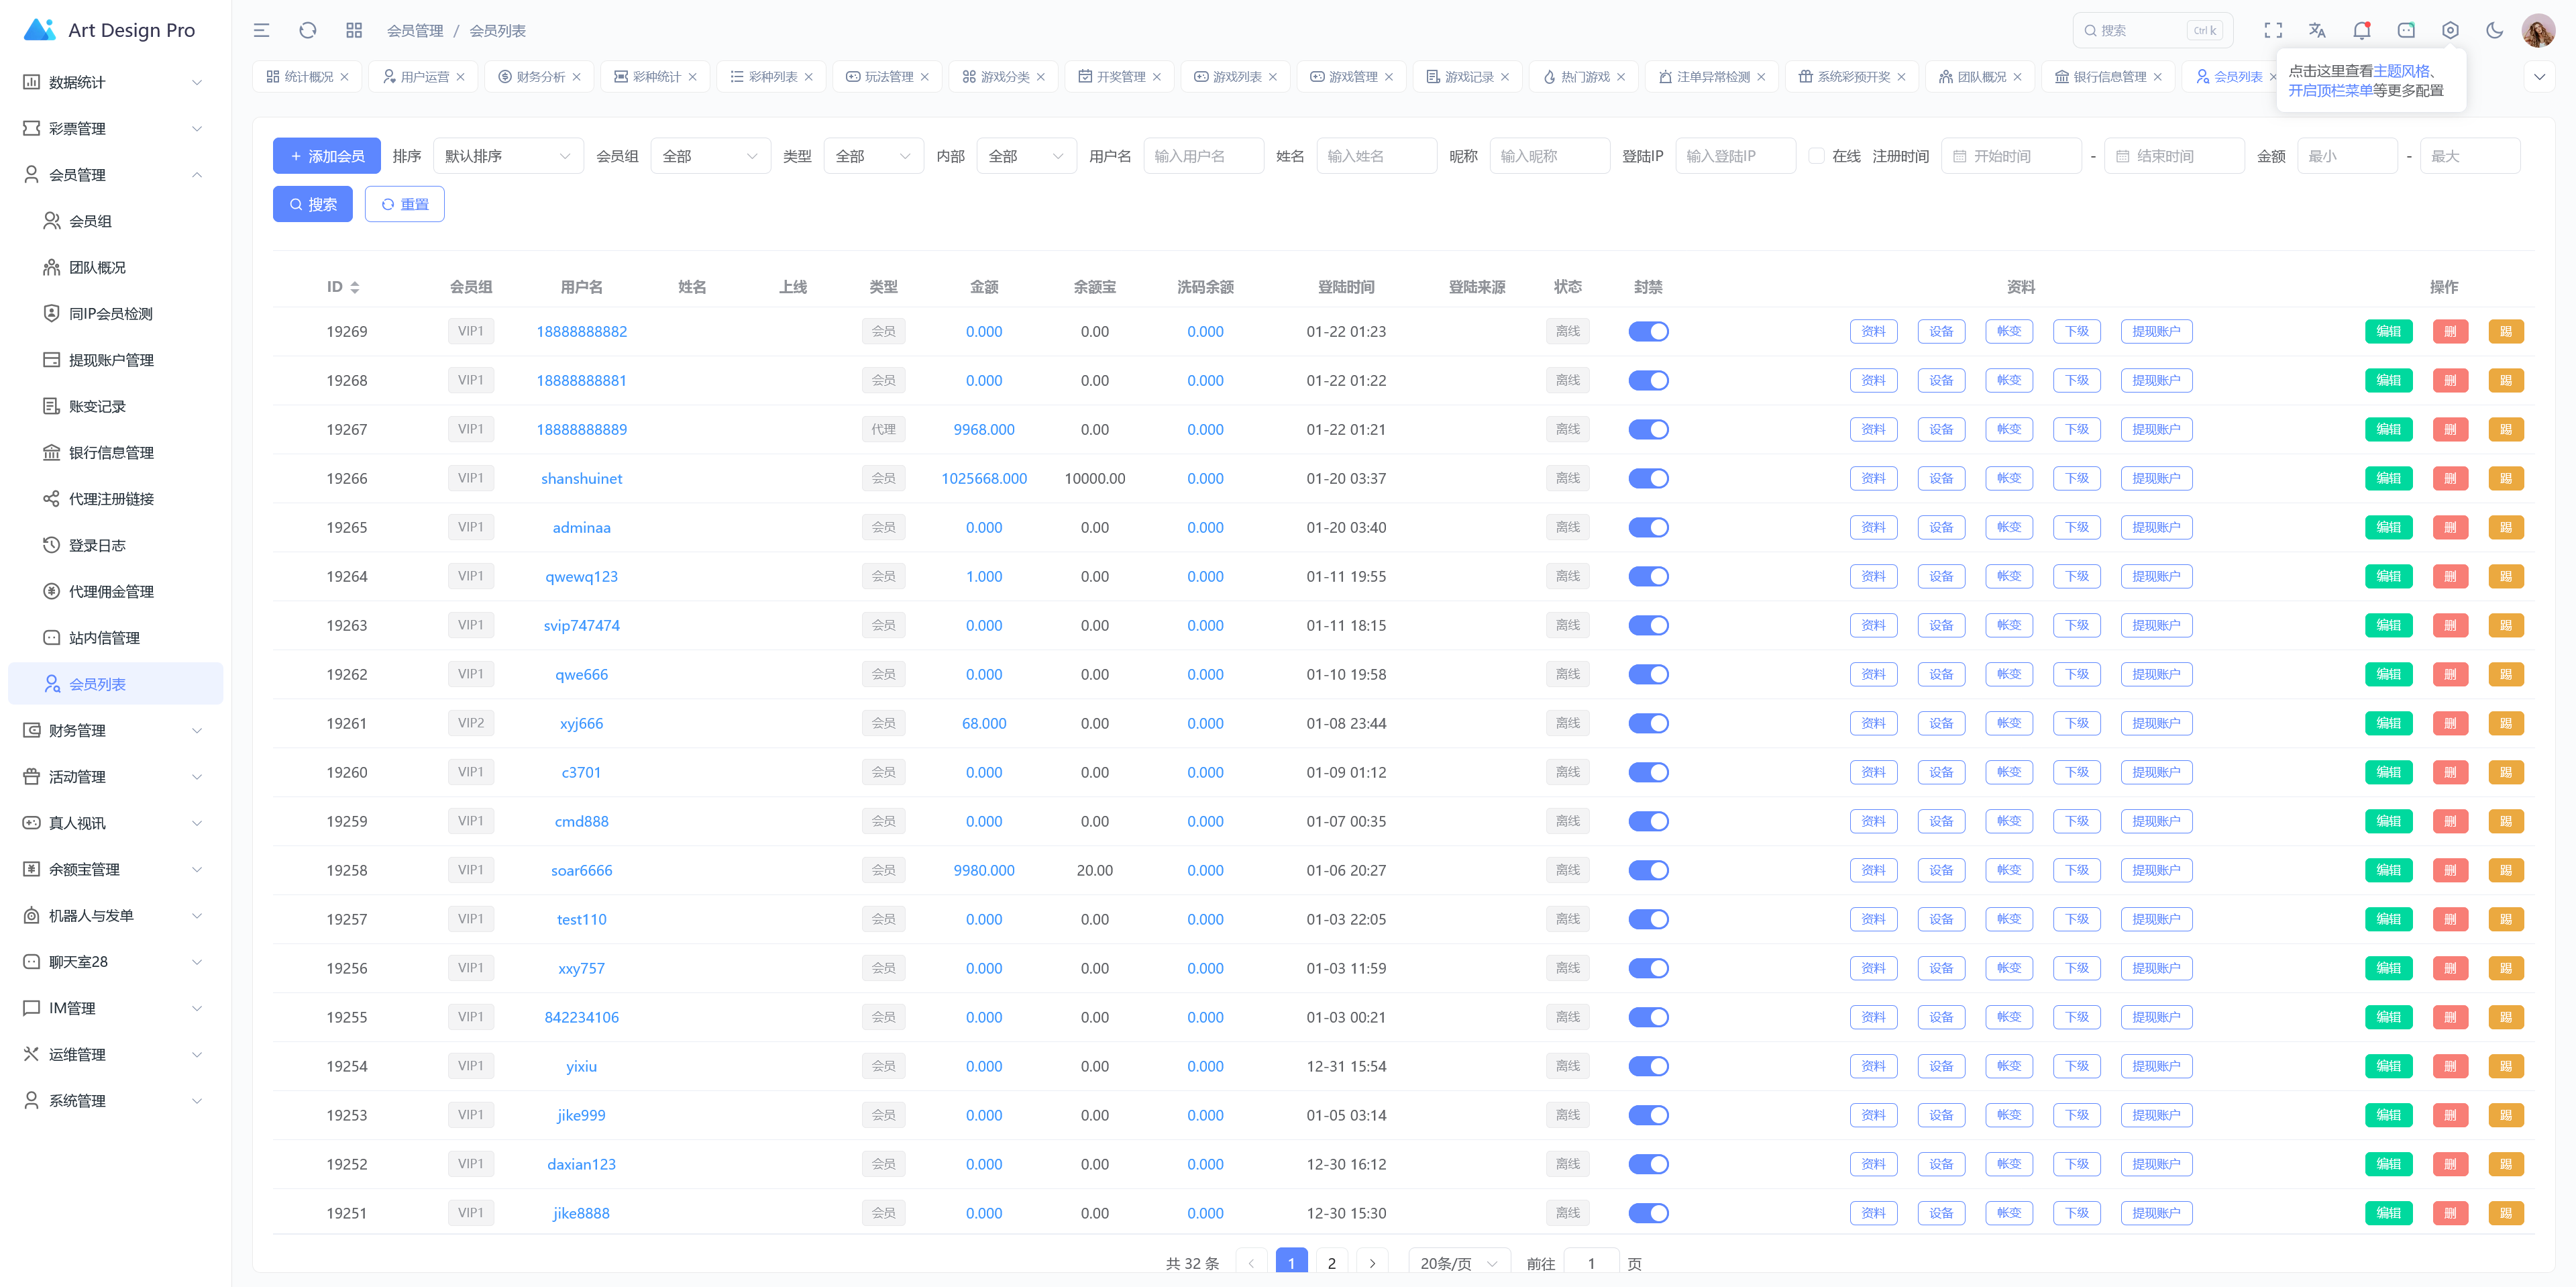Viewport: 2576px width, 1287px height.
Task: Click the language translation icon
Action: click(x=2317, y=30)
